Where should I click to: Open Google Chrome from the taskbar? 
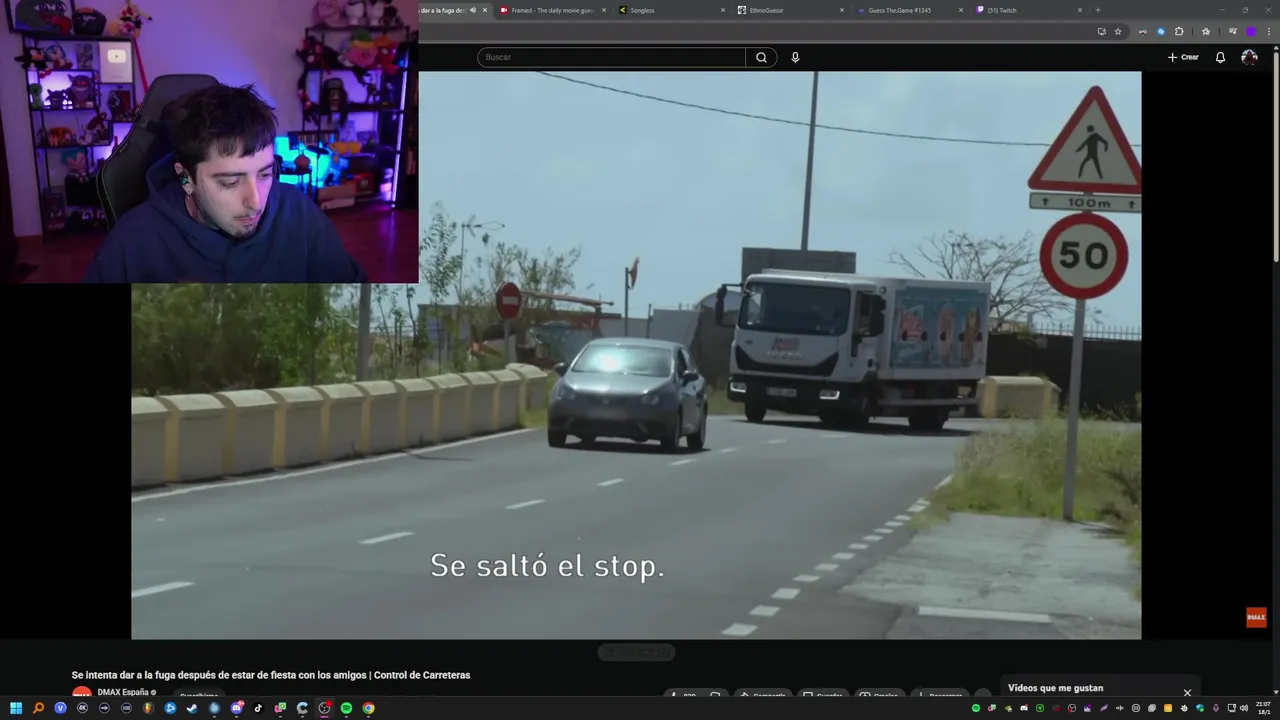pos(368,708)
